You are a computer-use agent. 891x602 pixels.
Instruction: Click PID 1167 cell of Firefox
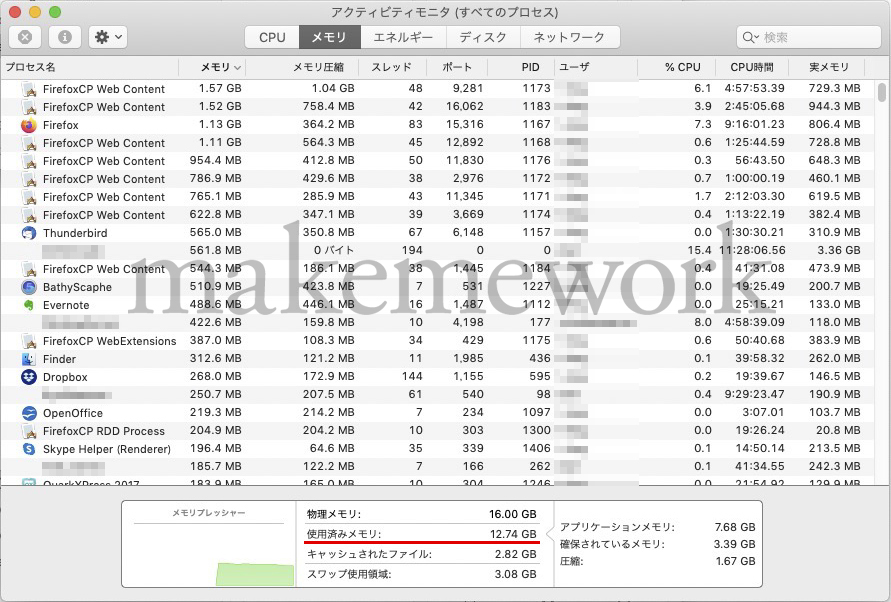click(536, 124)
